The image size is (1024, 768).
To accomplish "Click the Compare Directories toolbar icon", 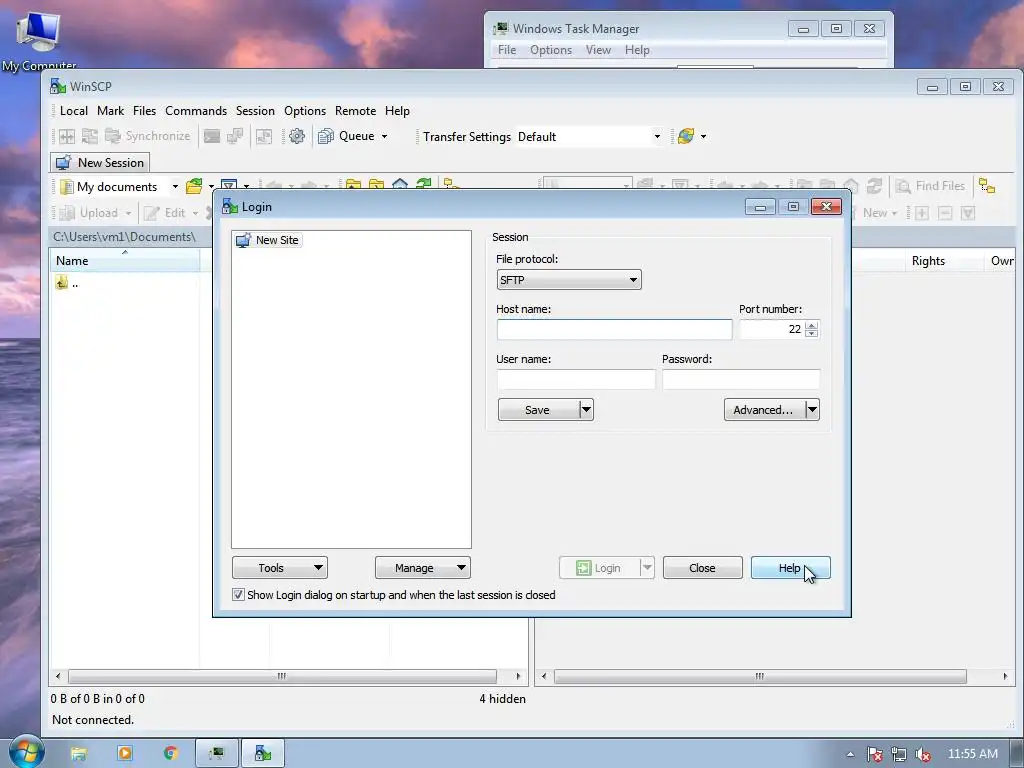I will (67, 136).
